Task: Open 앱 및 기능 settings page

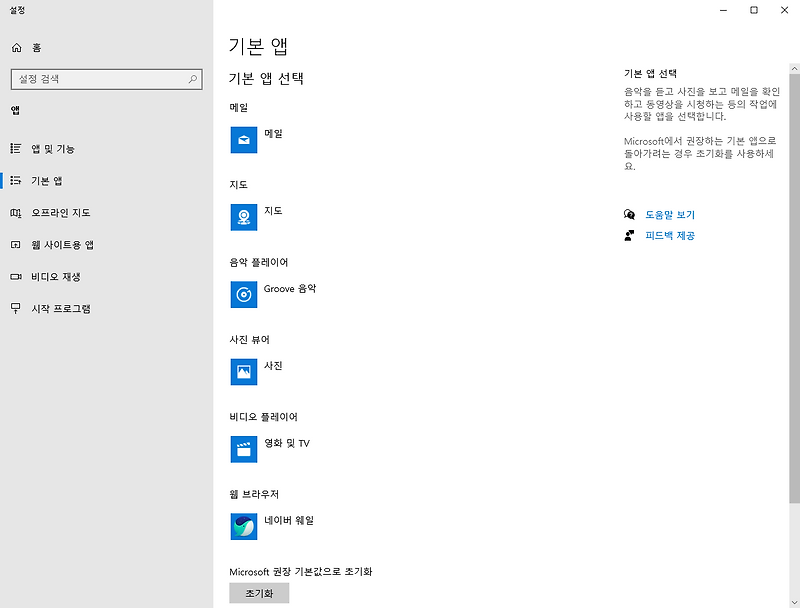Action: tap(53, 149)
